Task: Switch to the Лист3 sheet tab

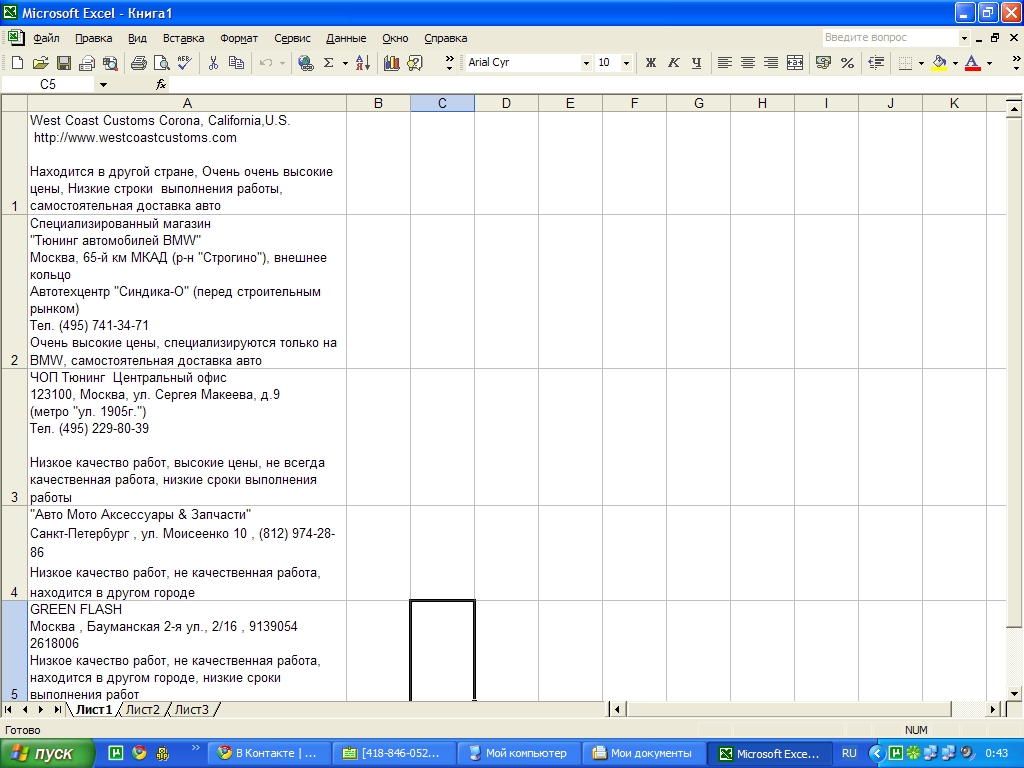Action: (191, 709)
